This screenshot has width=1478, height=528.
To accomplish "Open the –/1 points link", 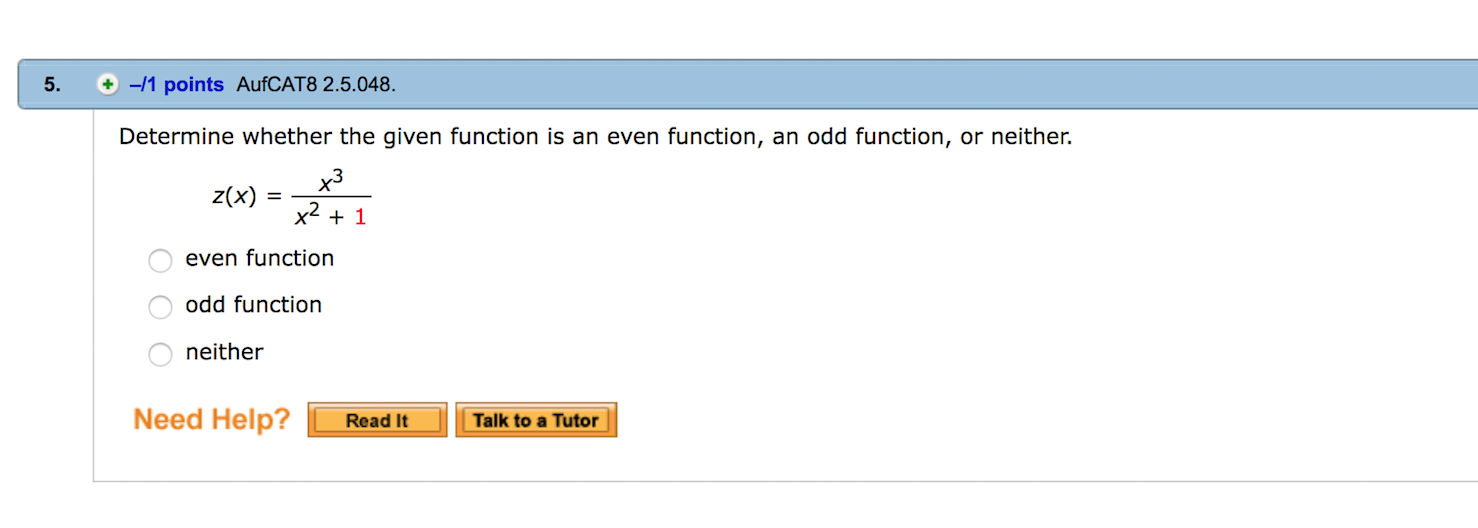I will (176, 85).
